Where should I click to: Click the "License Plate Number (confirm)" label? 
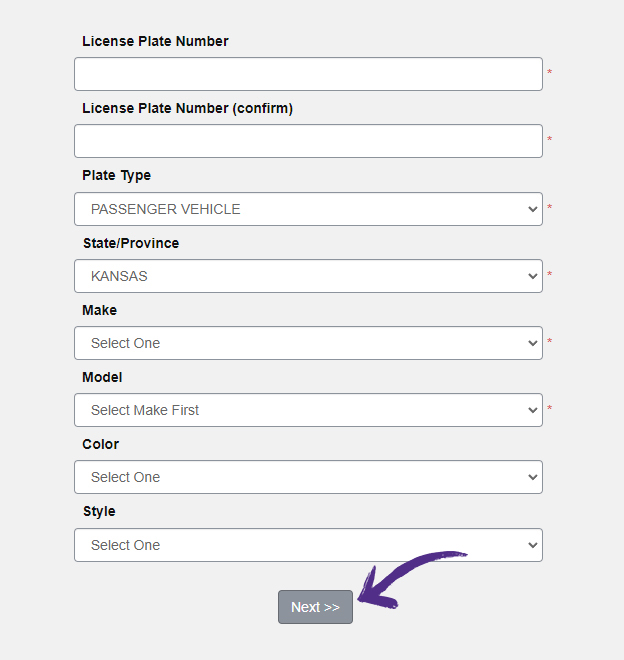tap(187, 108)
